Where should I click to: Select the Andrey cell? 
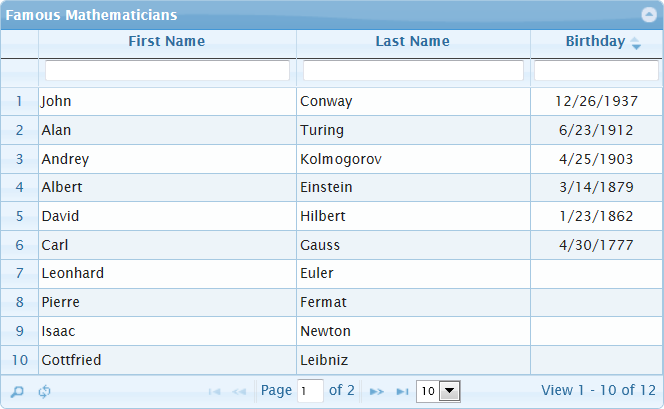(167, 159)
